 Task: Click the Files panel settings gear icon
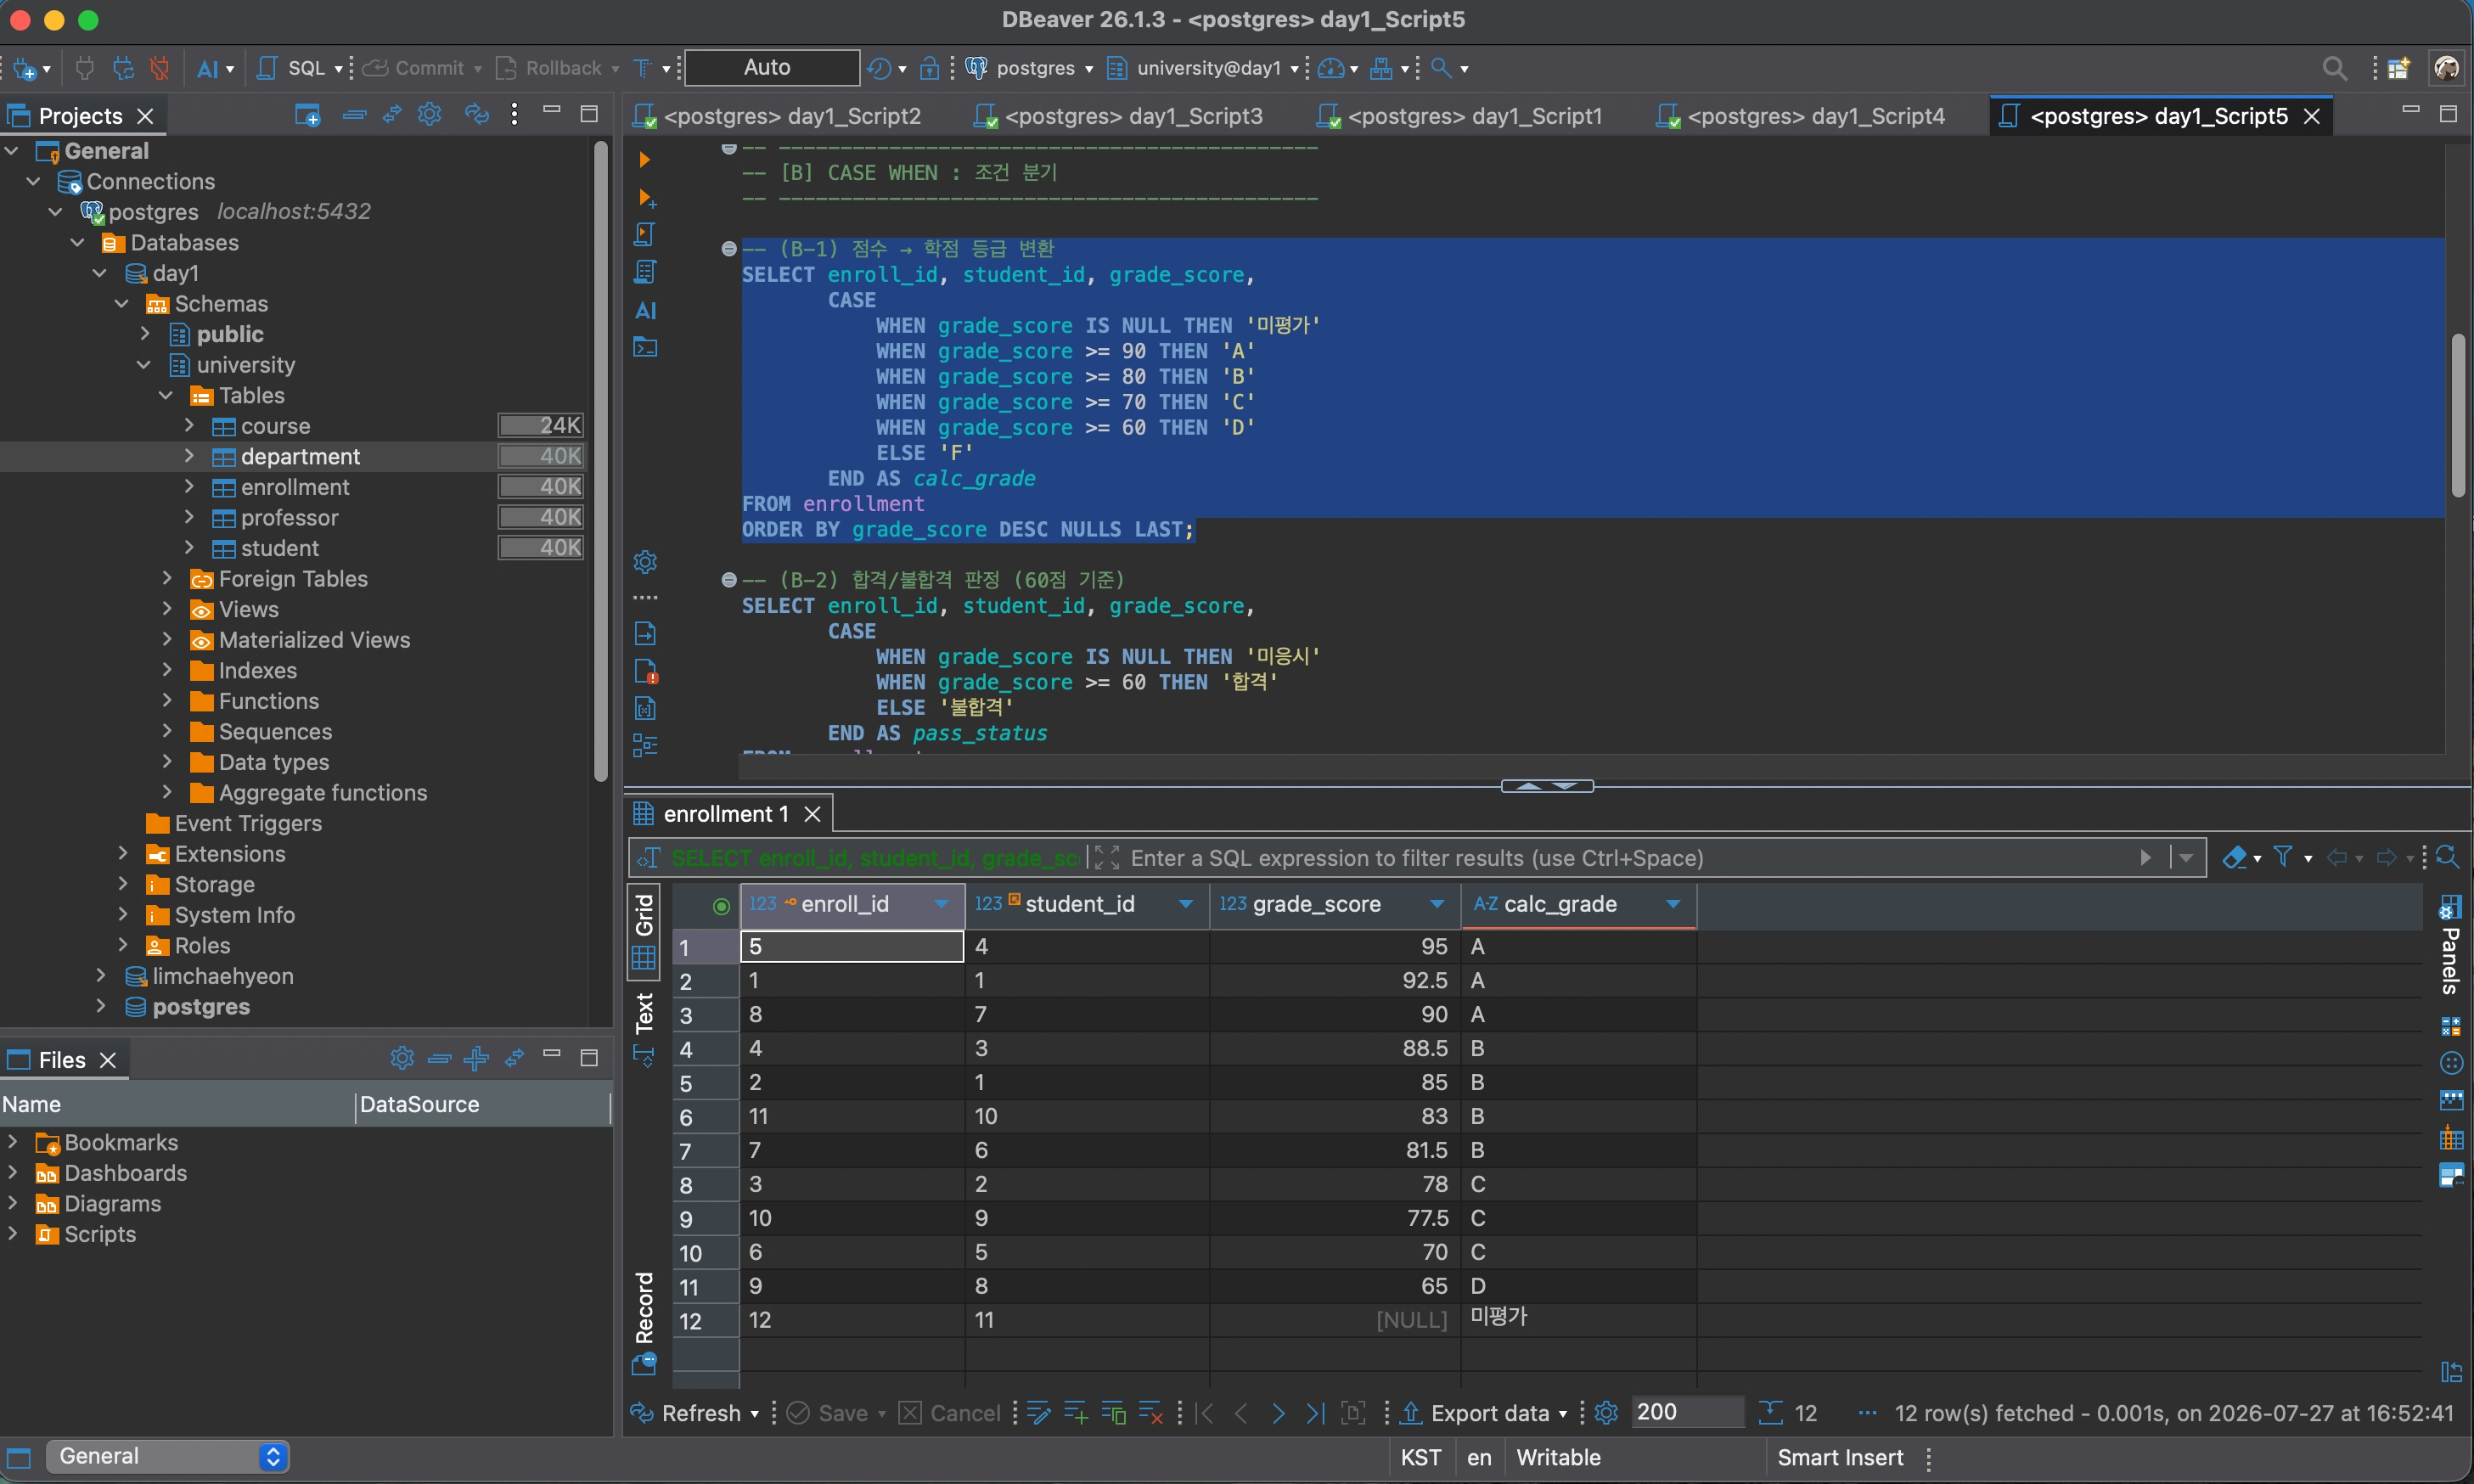(x=402, y=1058)
